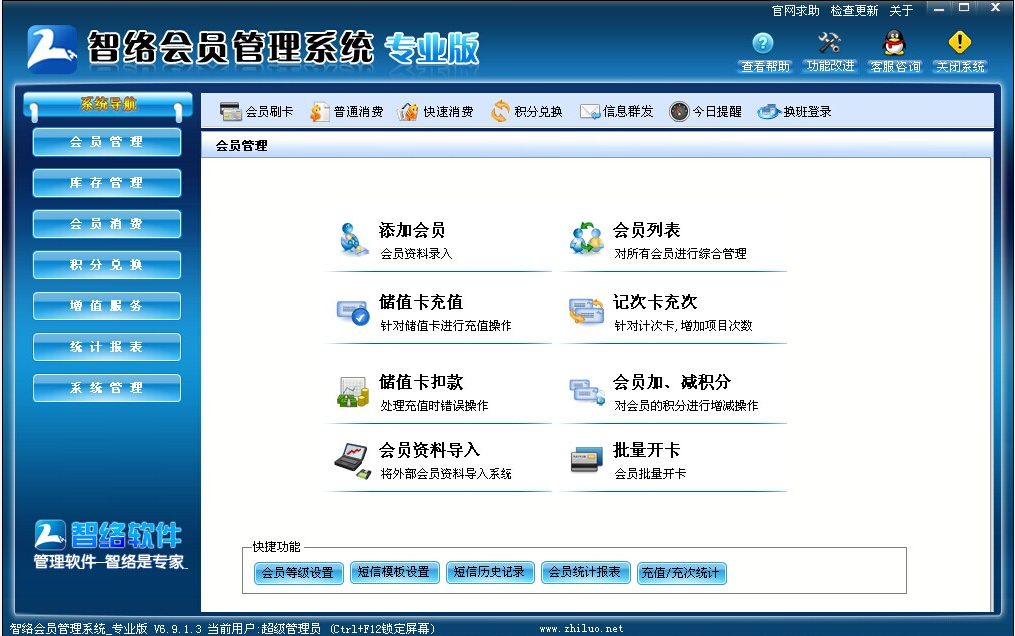The height and width of the screenshot is (636, 1015).
Task: Open help via 查看帮助 question mark icon
Action: (x=763, y=43)
